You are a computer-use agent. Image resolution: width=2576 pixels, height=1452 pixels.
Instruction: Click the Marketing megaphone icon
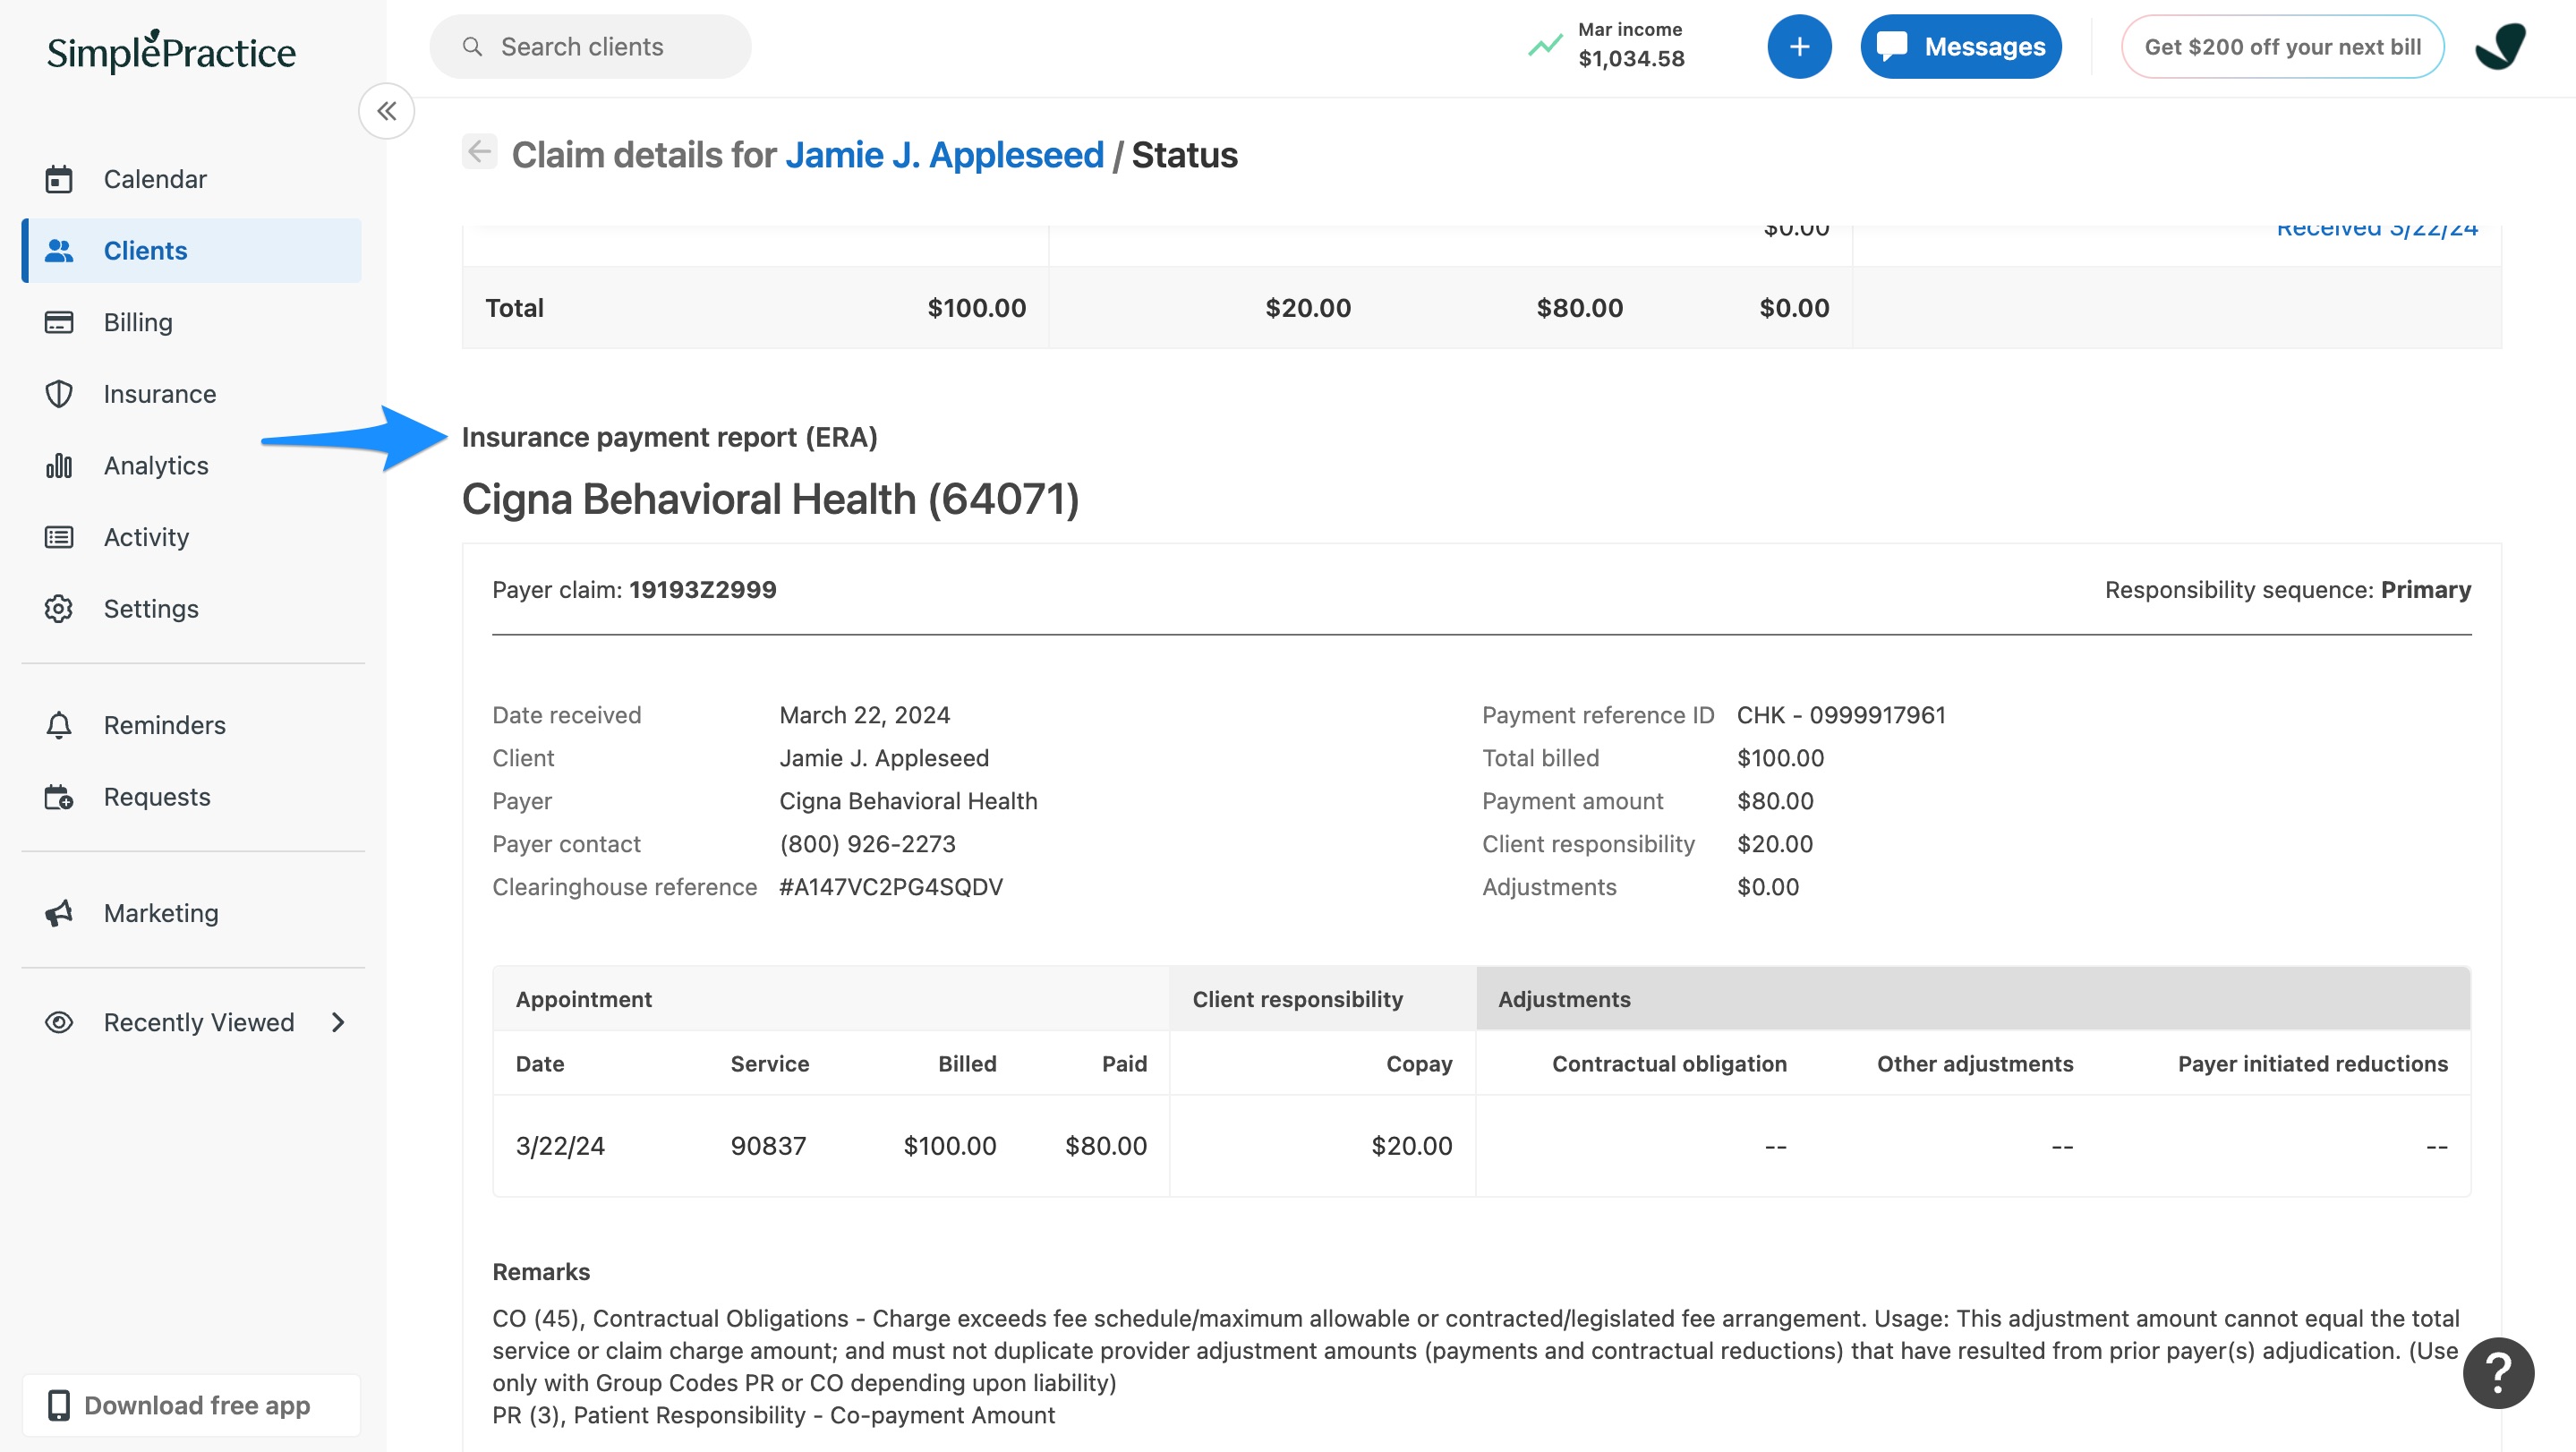coord(59,913)
